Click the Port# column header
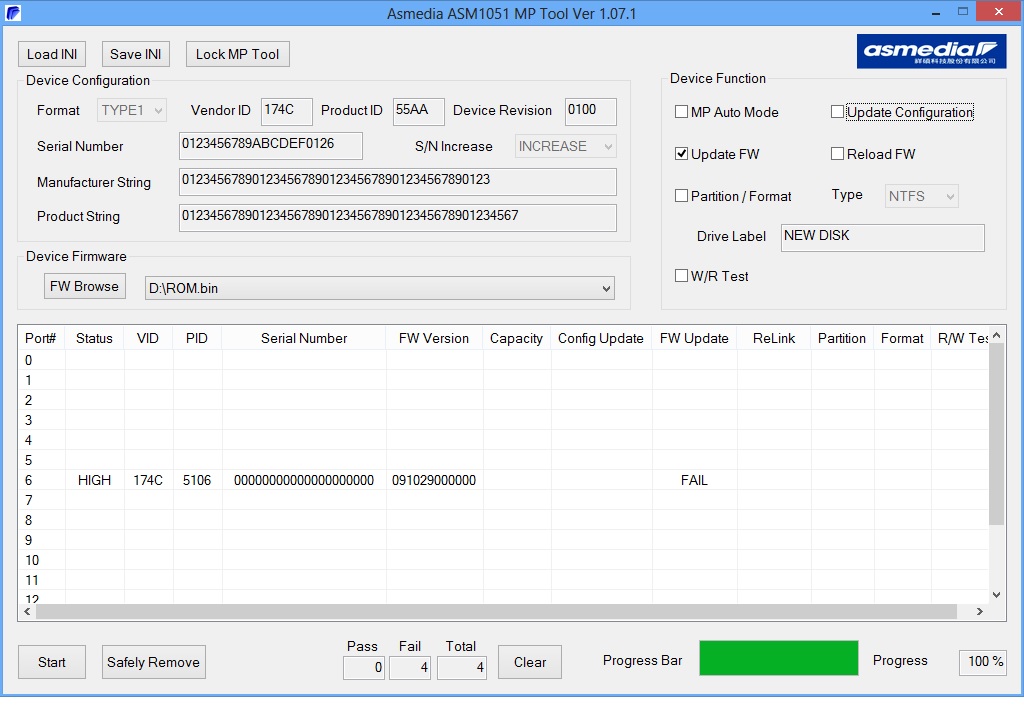The image size is (1024, 720). pos(40,338)
